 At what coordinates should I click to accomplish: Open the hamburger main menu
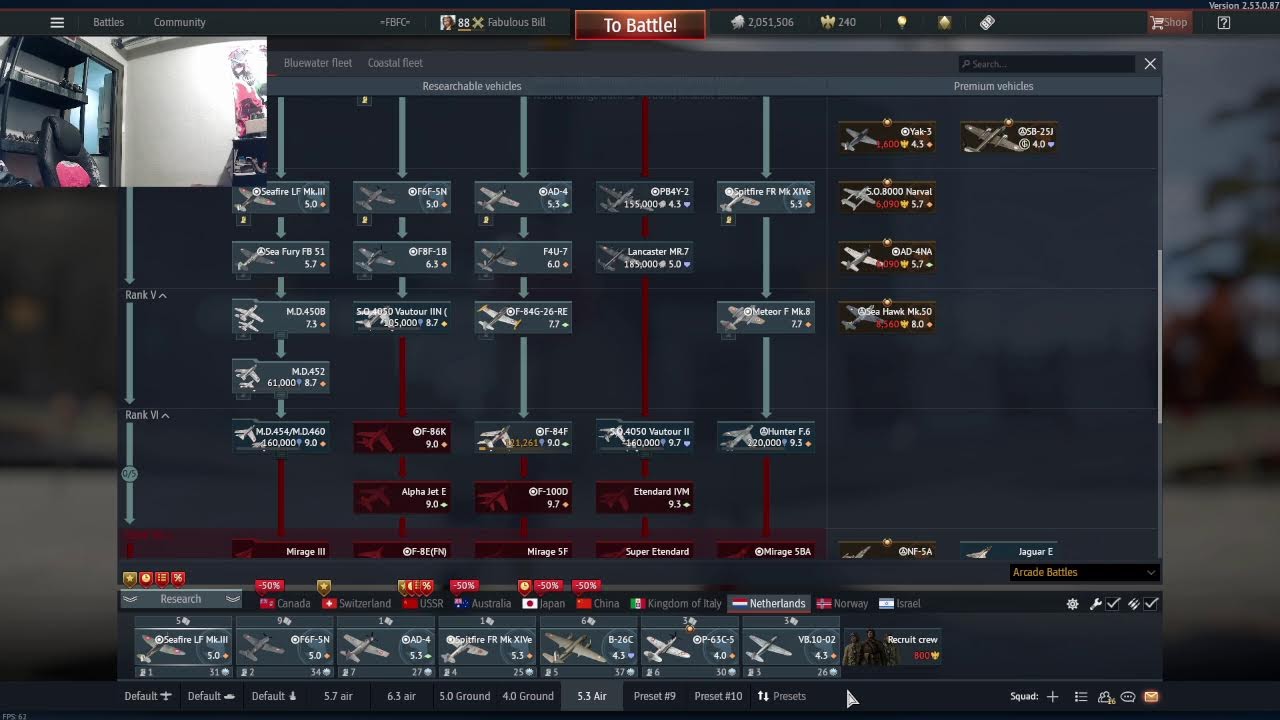(57, 22)
